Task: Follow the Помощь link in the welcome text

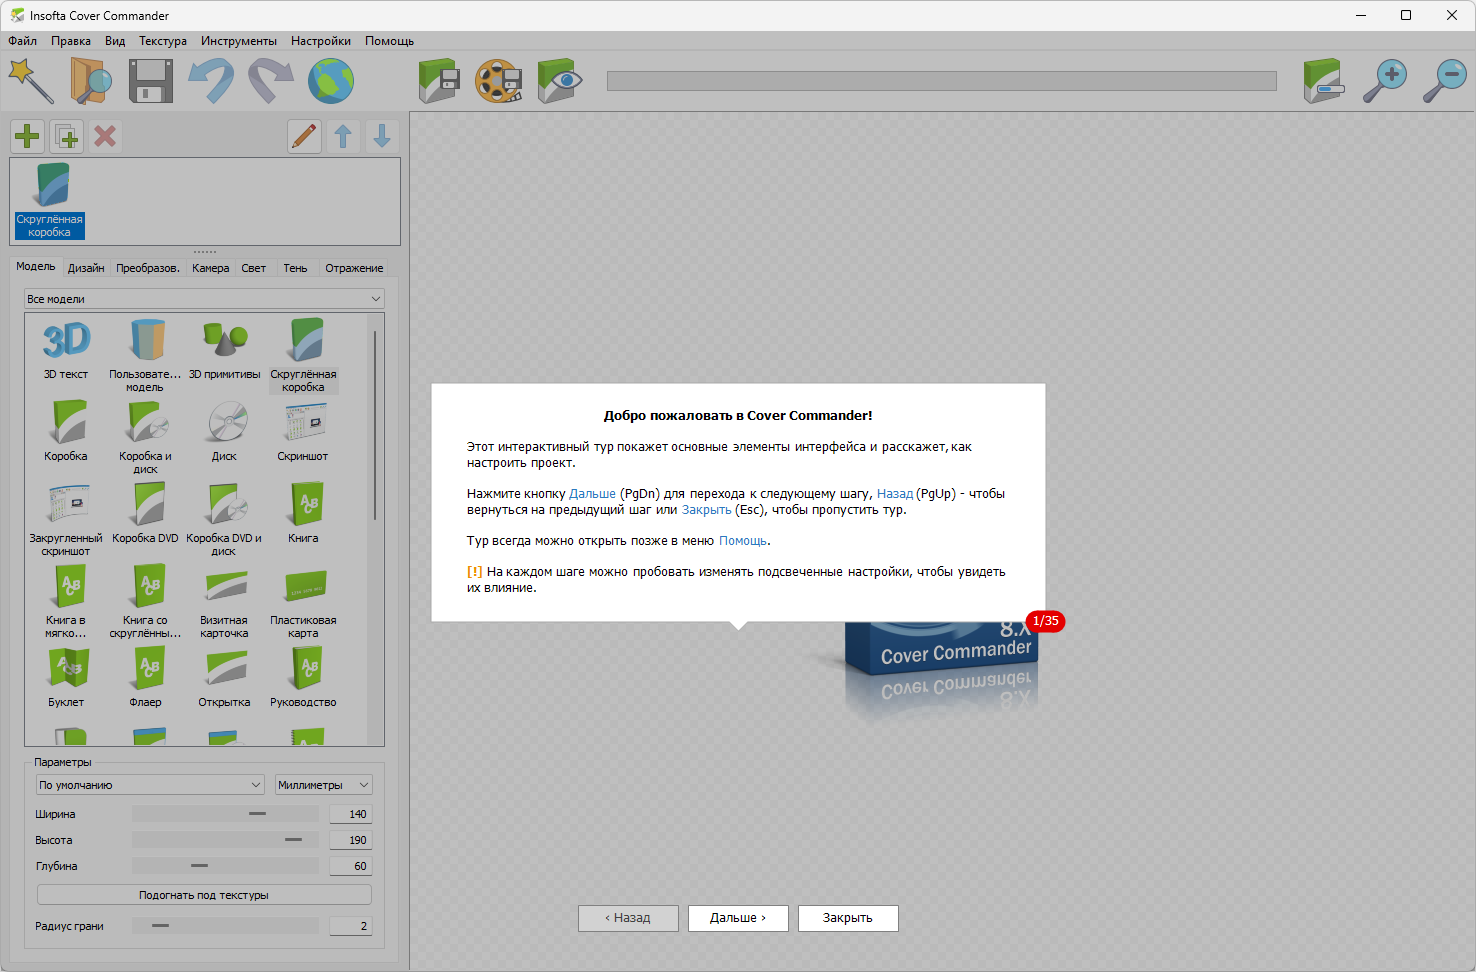Action: point(743,541)
